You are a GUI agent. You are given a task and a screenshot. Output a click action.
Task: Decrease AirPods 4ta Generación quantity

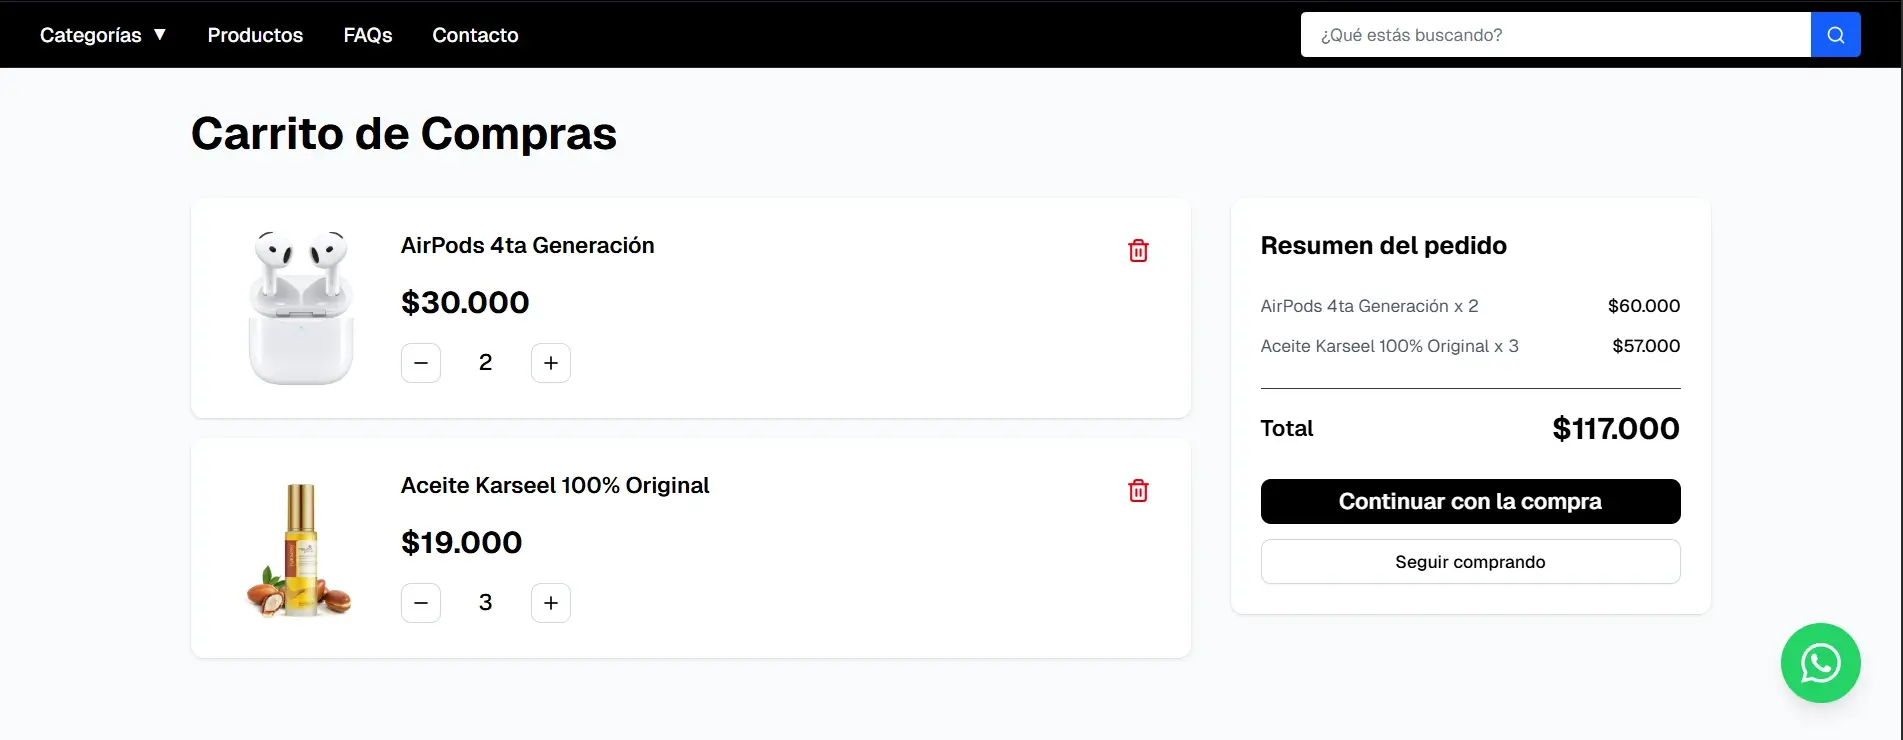click(x=421, y=363)
